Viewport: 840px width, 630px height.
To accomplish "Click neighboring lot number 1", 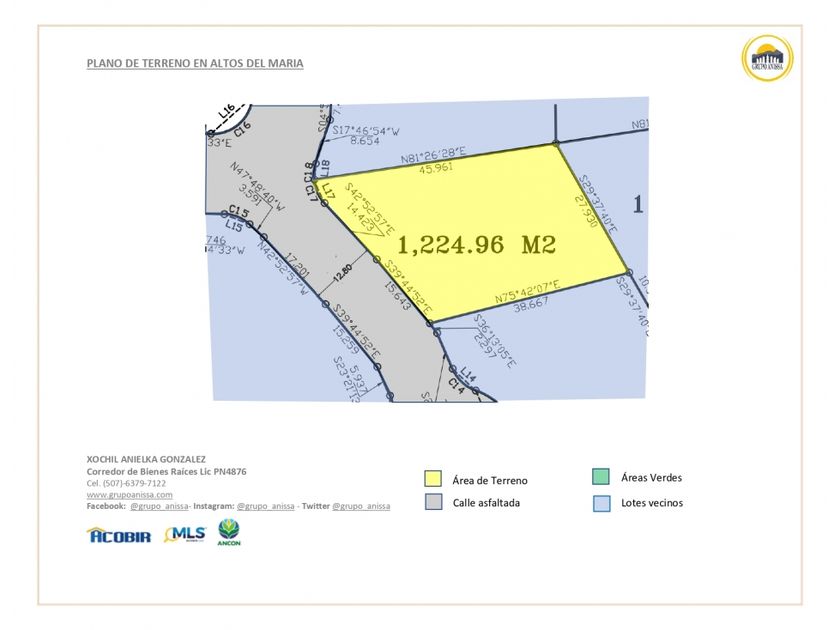I will (x=638, y=204).
